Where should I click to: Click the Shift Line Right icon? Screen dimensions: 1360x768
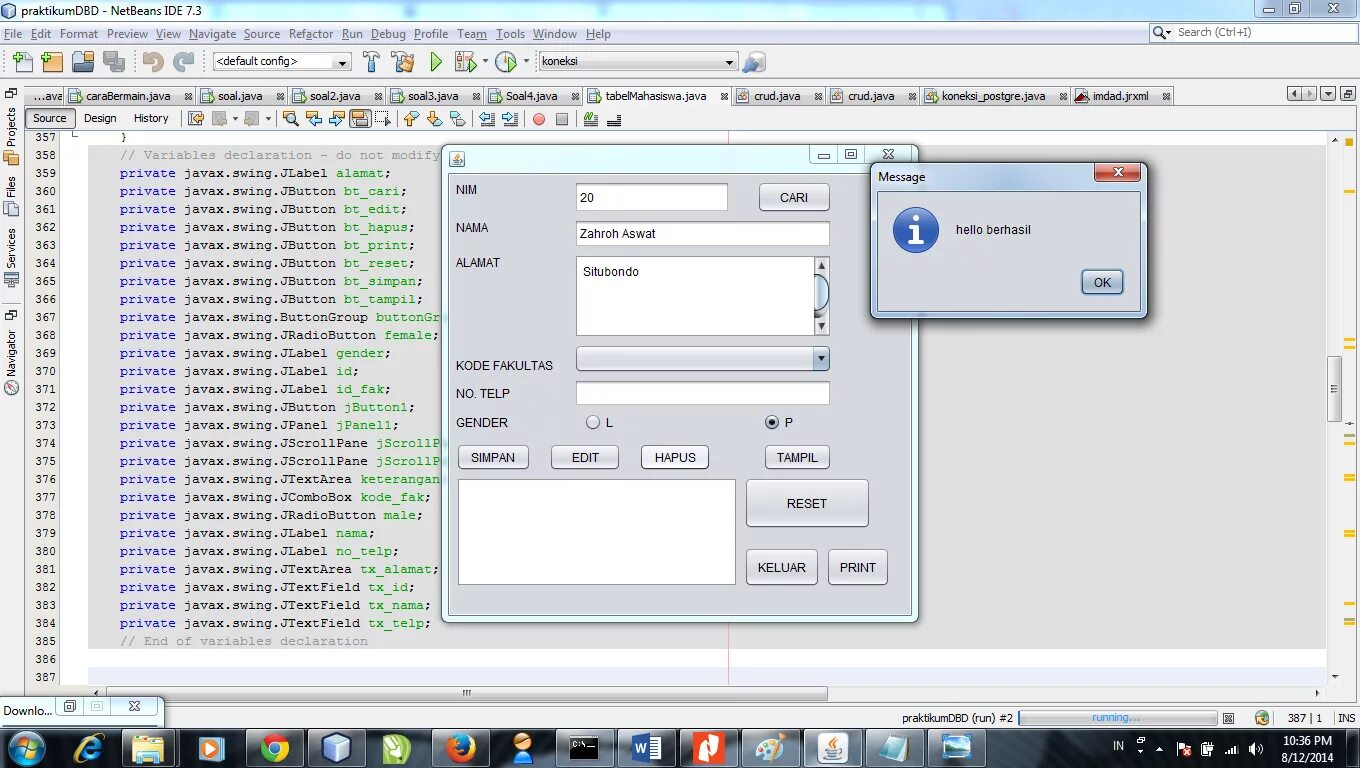(x=510, y=118)
